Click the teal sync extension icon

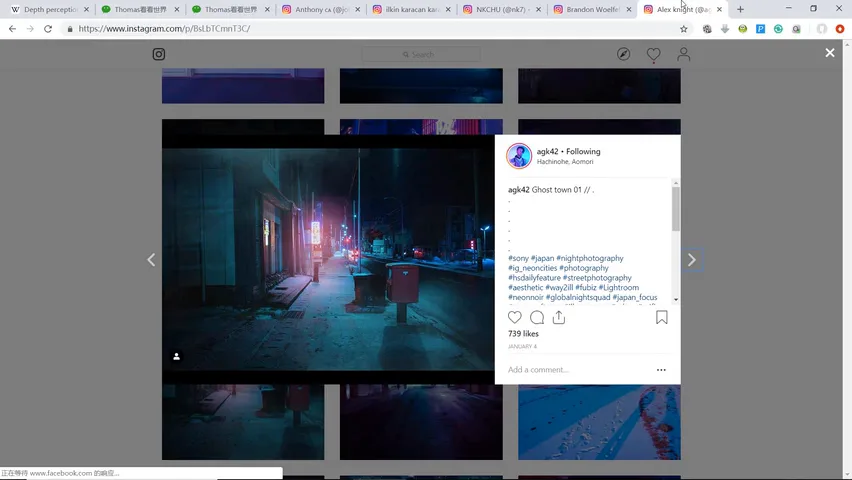tap(778, 29)
